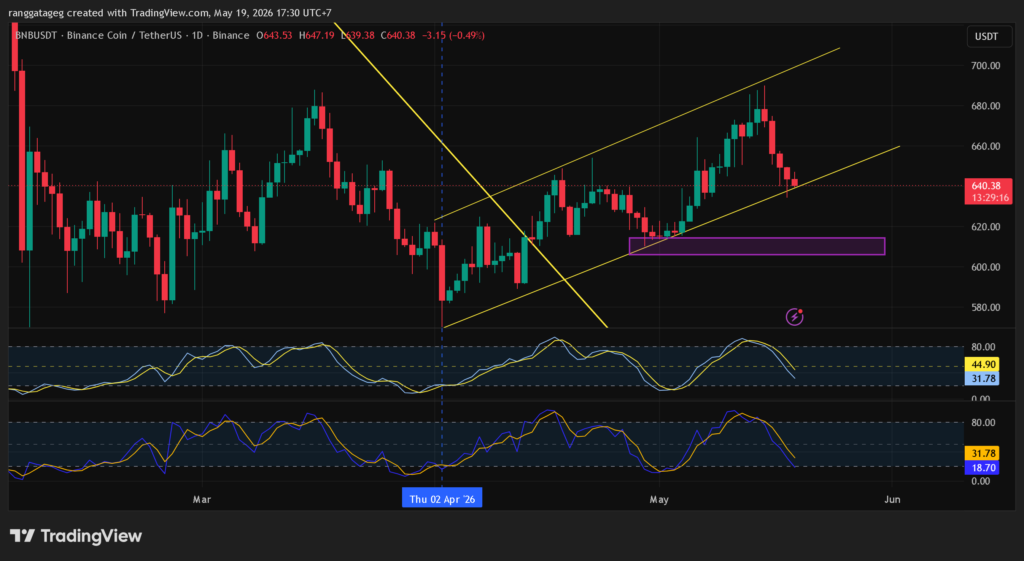Select the Thu 02 Apr '26 date marker

[x=442, y=499]
